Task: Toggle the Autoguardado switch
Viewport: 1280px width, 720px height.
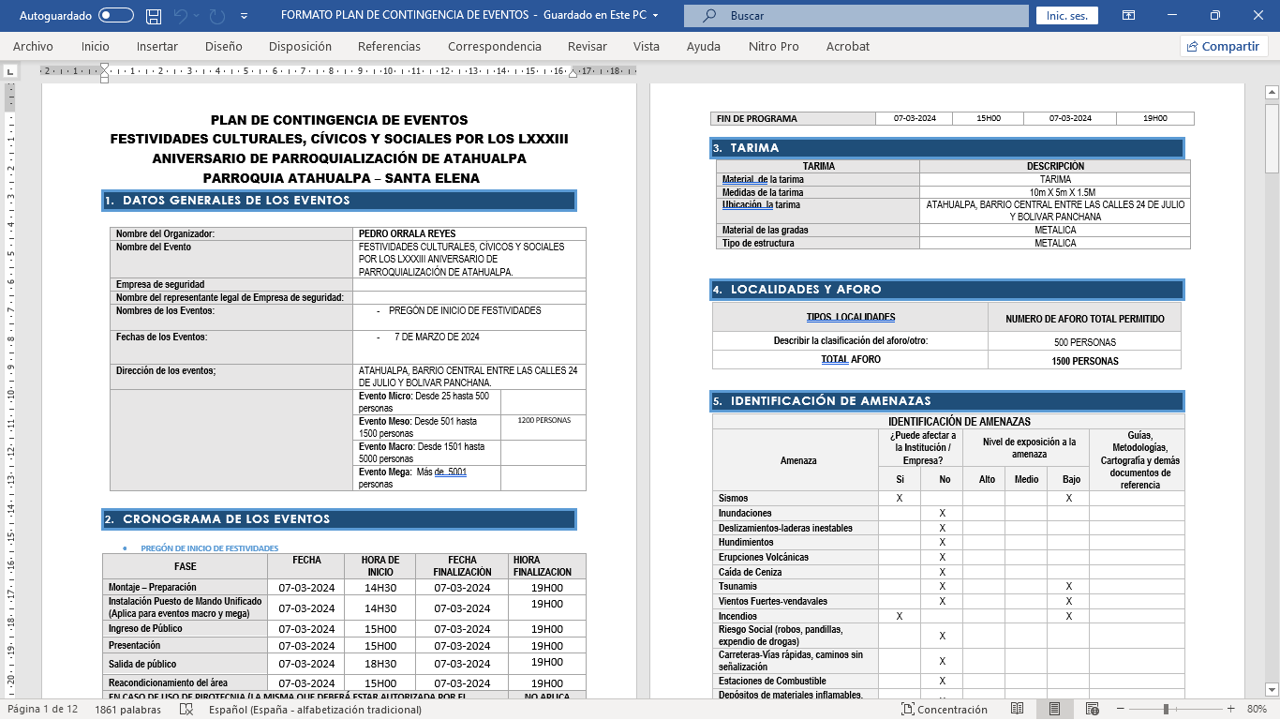Action: click(116, 16)
